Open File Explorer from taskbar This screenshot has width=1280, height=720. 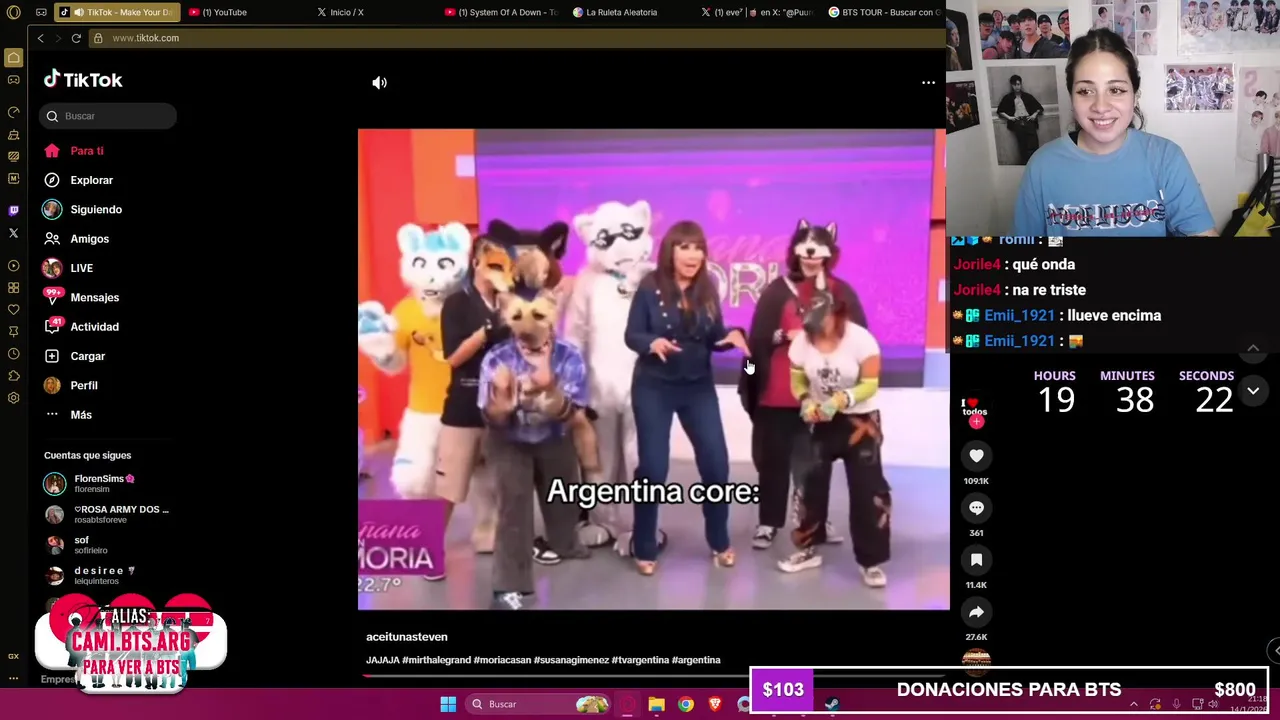[x=656, y=704]
